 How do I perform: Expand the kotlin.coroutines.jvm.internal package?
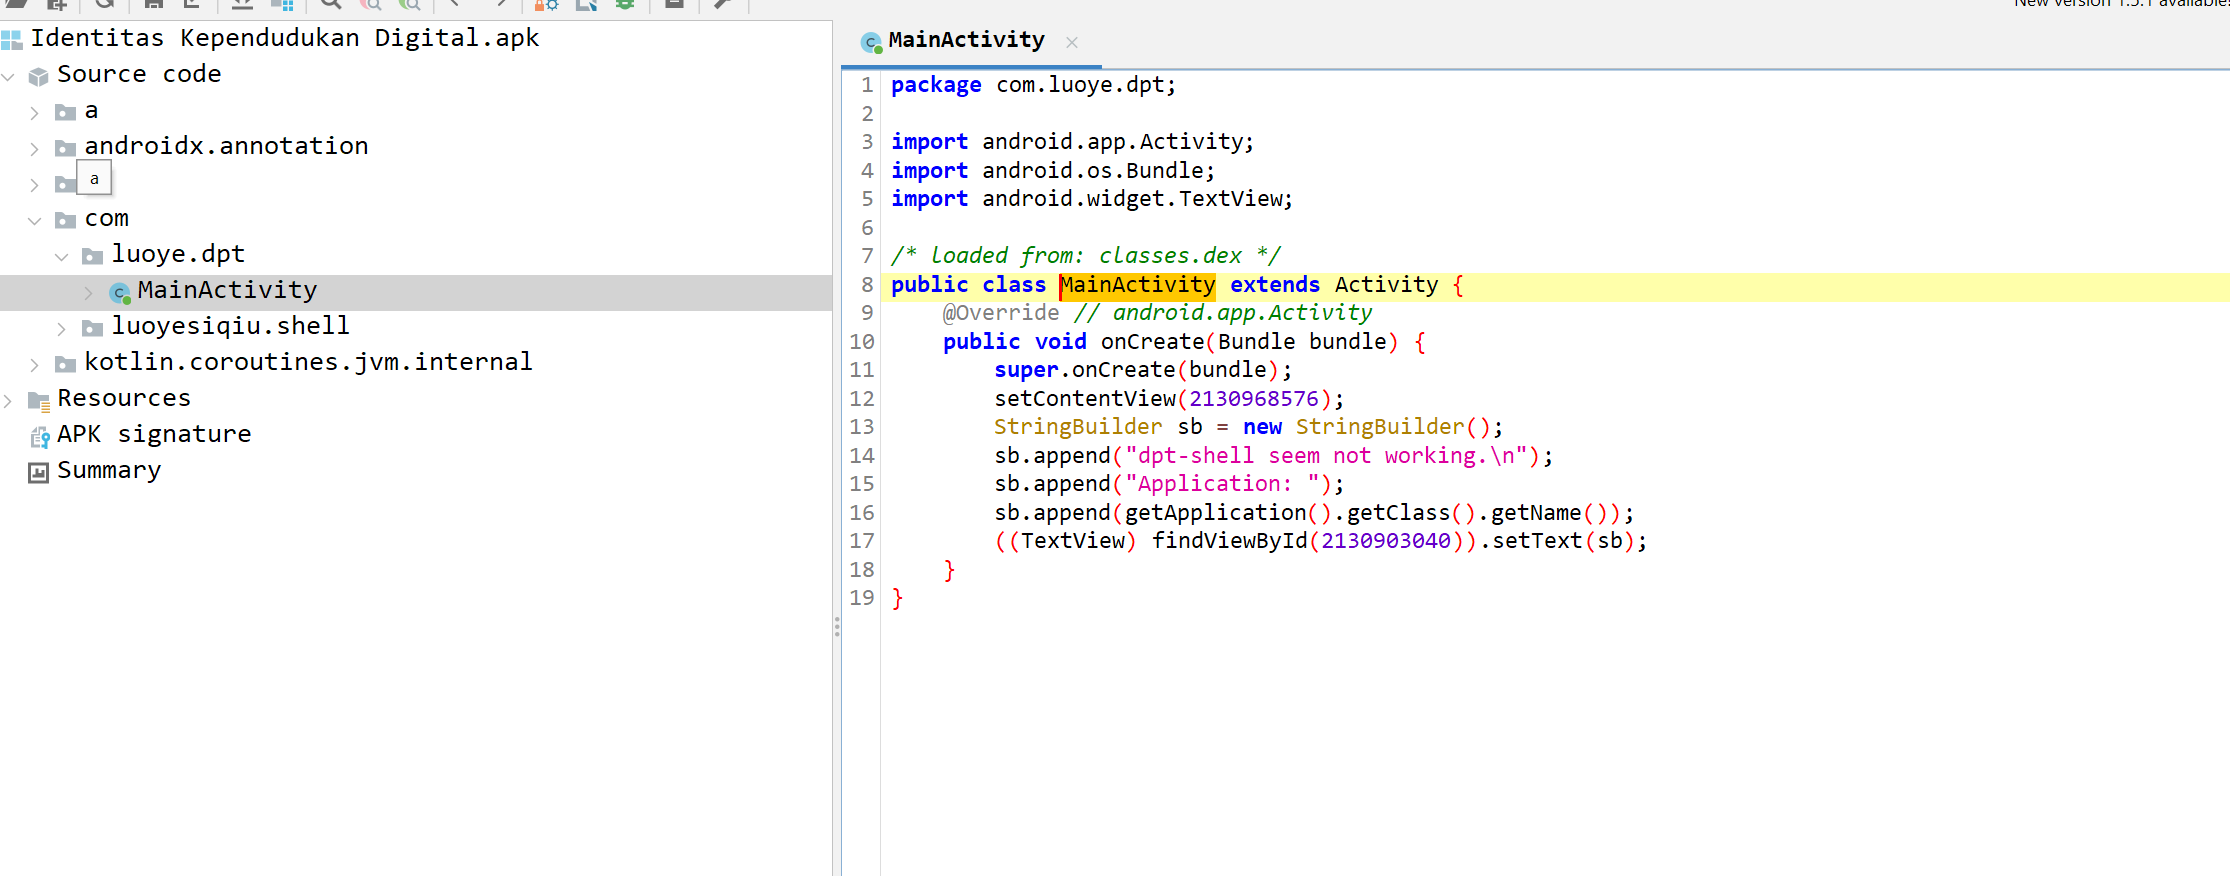click(35, 364)
